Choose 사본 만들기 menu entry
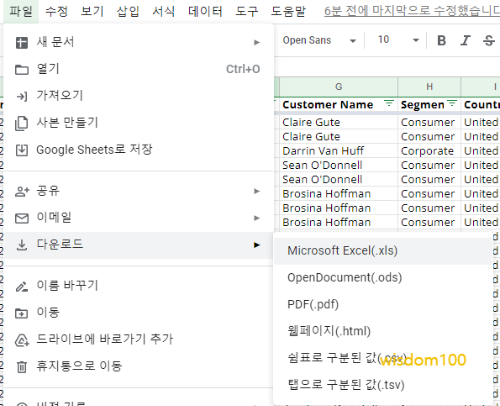The height and width of the screenshot is (406, 500). (x=138, y=123)
